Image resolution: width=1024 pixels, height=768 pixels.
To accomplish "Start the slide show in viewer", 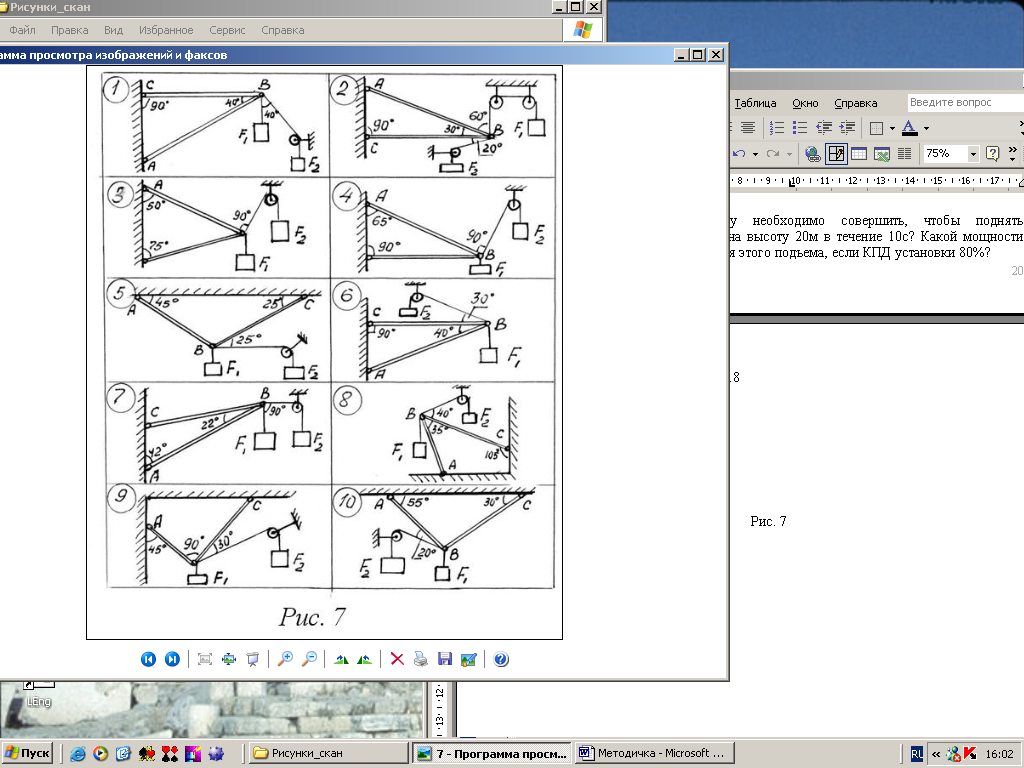I will coord(253,659).
